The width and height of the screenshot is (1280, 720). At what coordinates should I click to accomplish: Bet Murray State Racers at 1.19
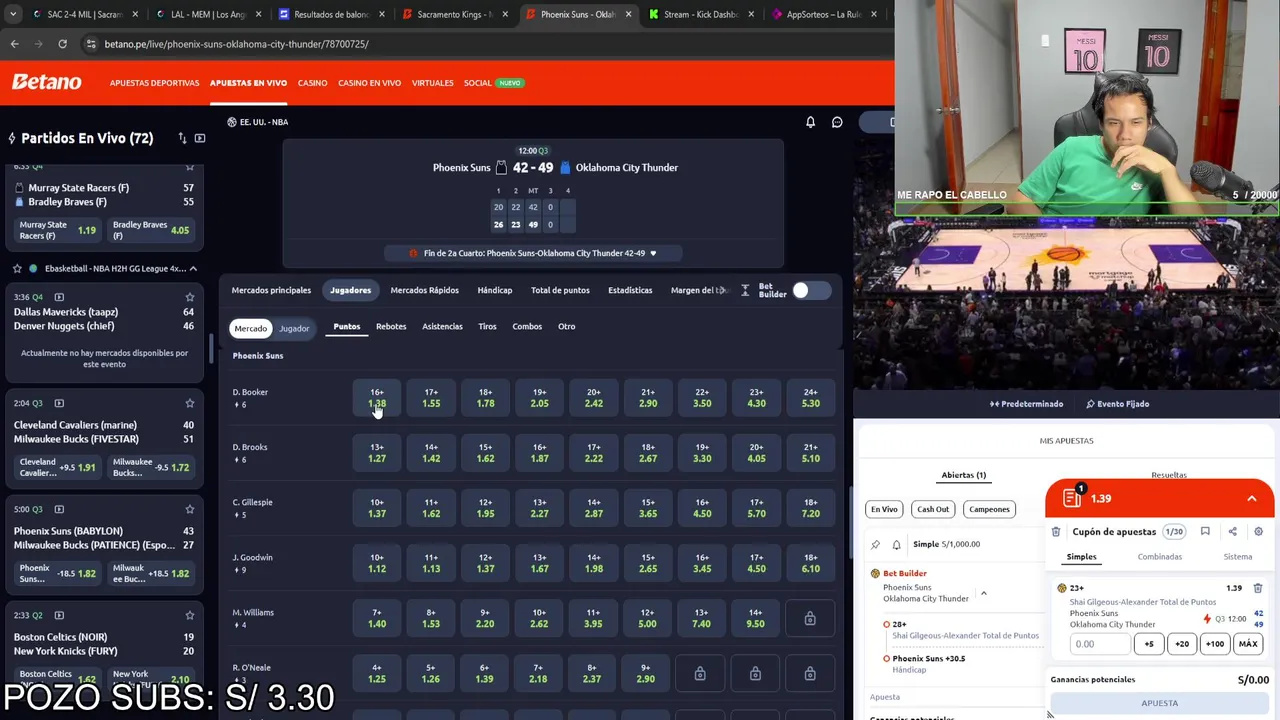click(x=57, y=230)
